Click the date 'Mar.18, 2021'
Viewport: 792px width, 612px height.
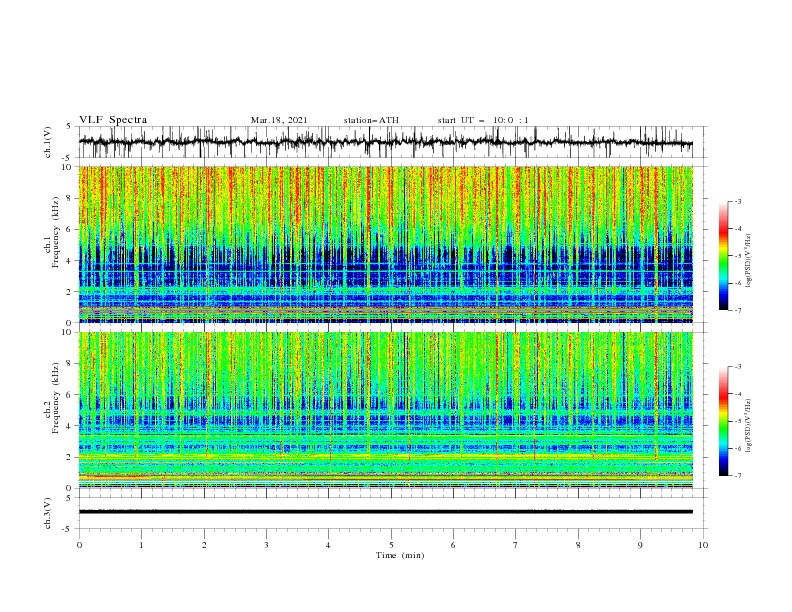tap(279, 120)
